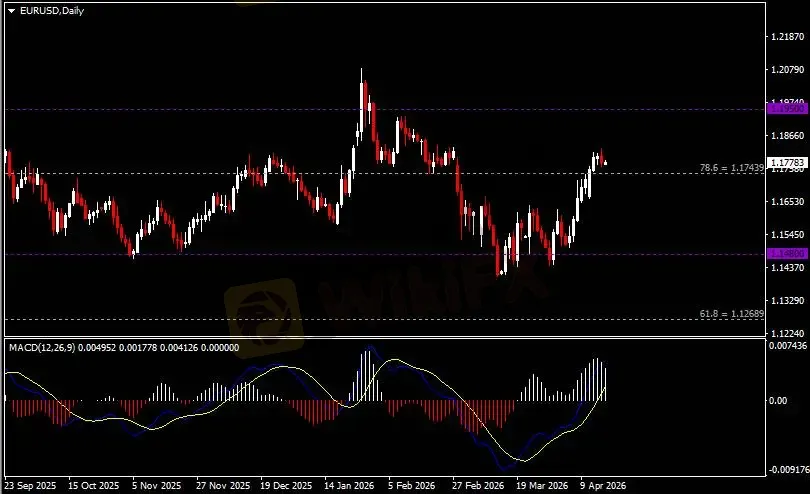This screenshot has width=810, height=494.
Task: Click the MACD value 0.001778
Action: pyautogui.click(x=138, y=348)
